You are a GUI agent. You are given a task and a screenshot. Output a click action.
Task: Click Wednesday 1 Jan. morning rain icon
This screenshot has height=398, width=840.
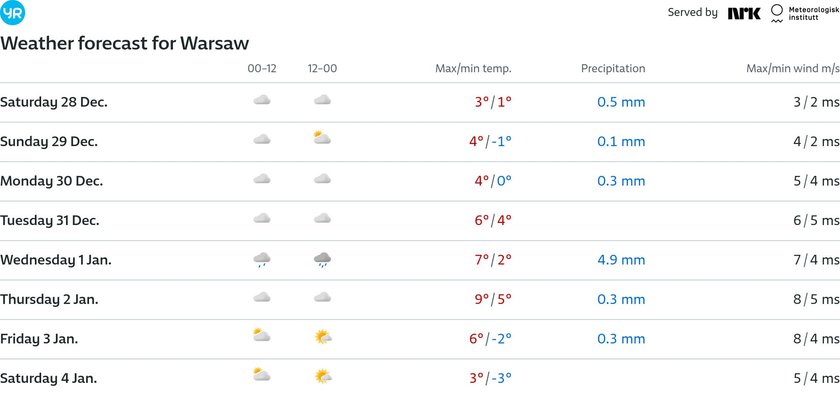pyautogui.click(x=261, y=260)
